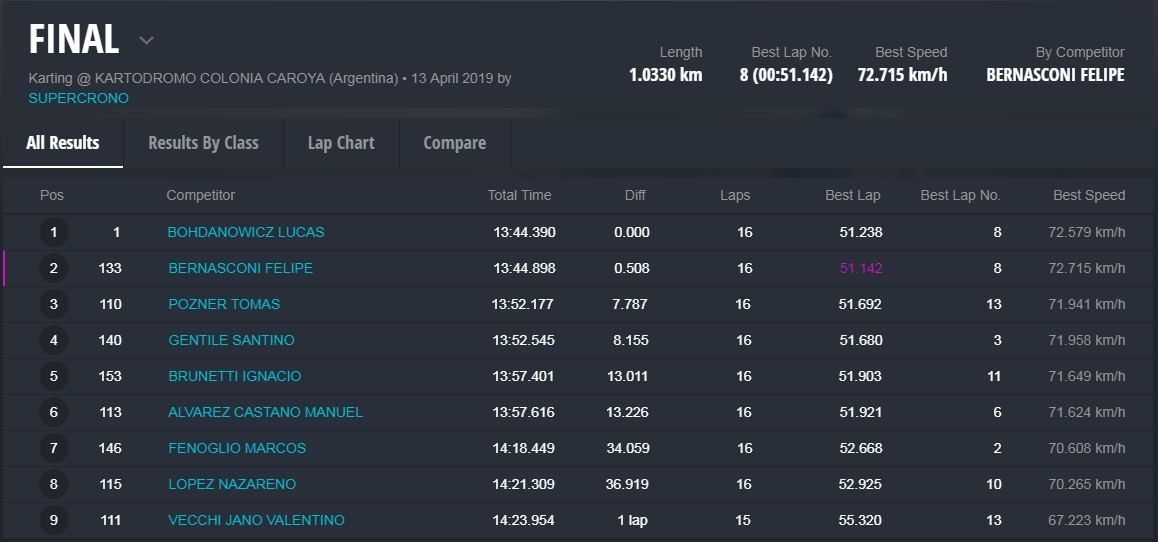Image resolution: width=1158 pixels, height=542 pixels.
Task: Click the Best Lap column header
Action: [x=852, y=195]
